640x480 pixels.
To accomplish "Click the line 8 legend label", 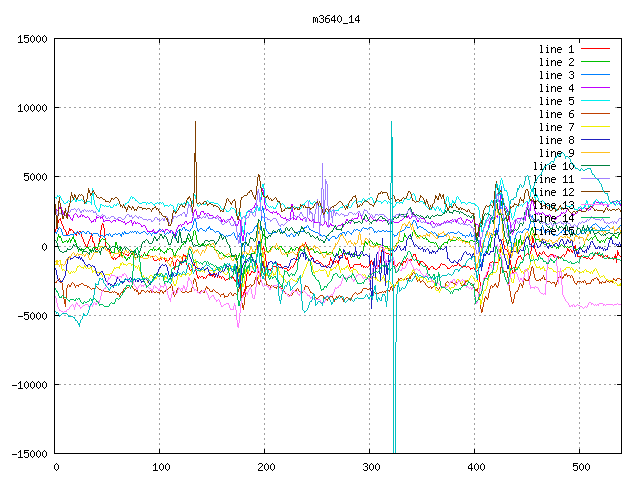I will tap(556, 140).
